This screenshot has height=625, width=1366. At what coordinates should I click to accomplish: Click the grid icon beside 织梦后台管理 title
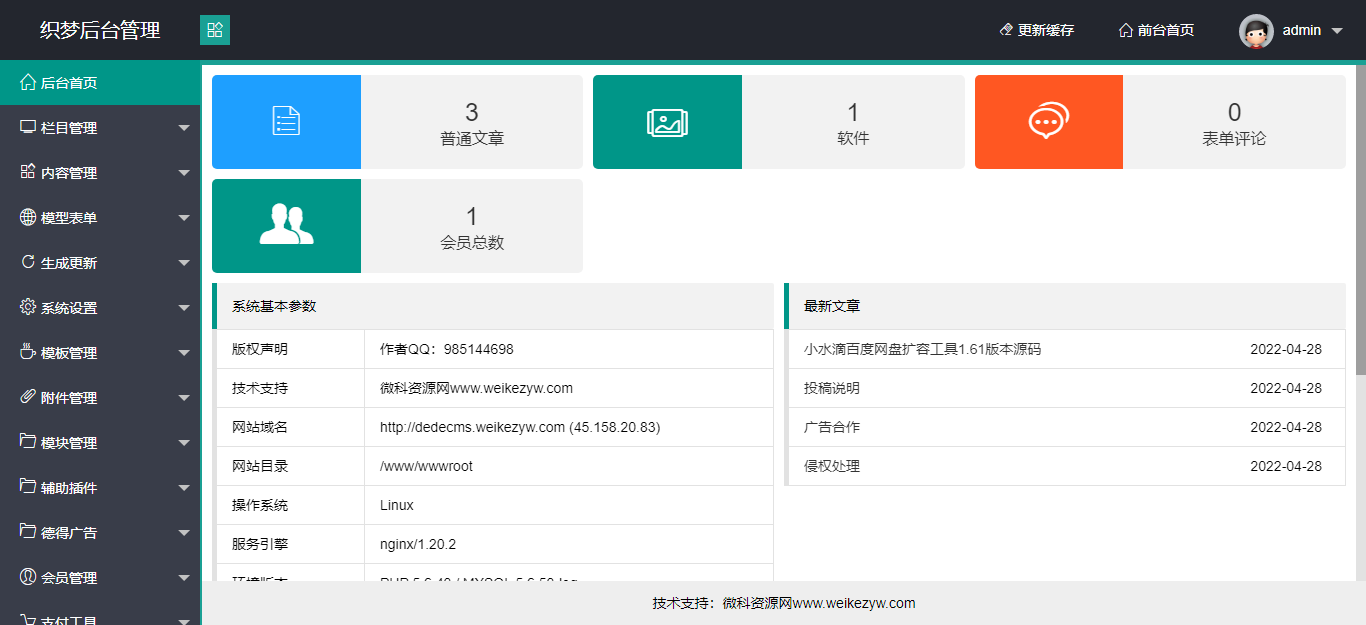tap(215, 30)
